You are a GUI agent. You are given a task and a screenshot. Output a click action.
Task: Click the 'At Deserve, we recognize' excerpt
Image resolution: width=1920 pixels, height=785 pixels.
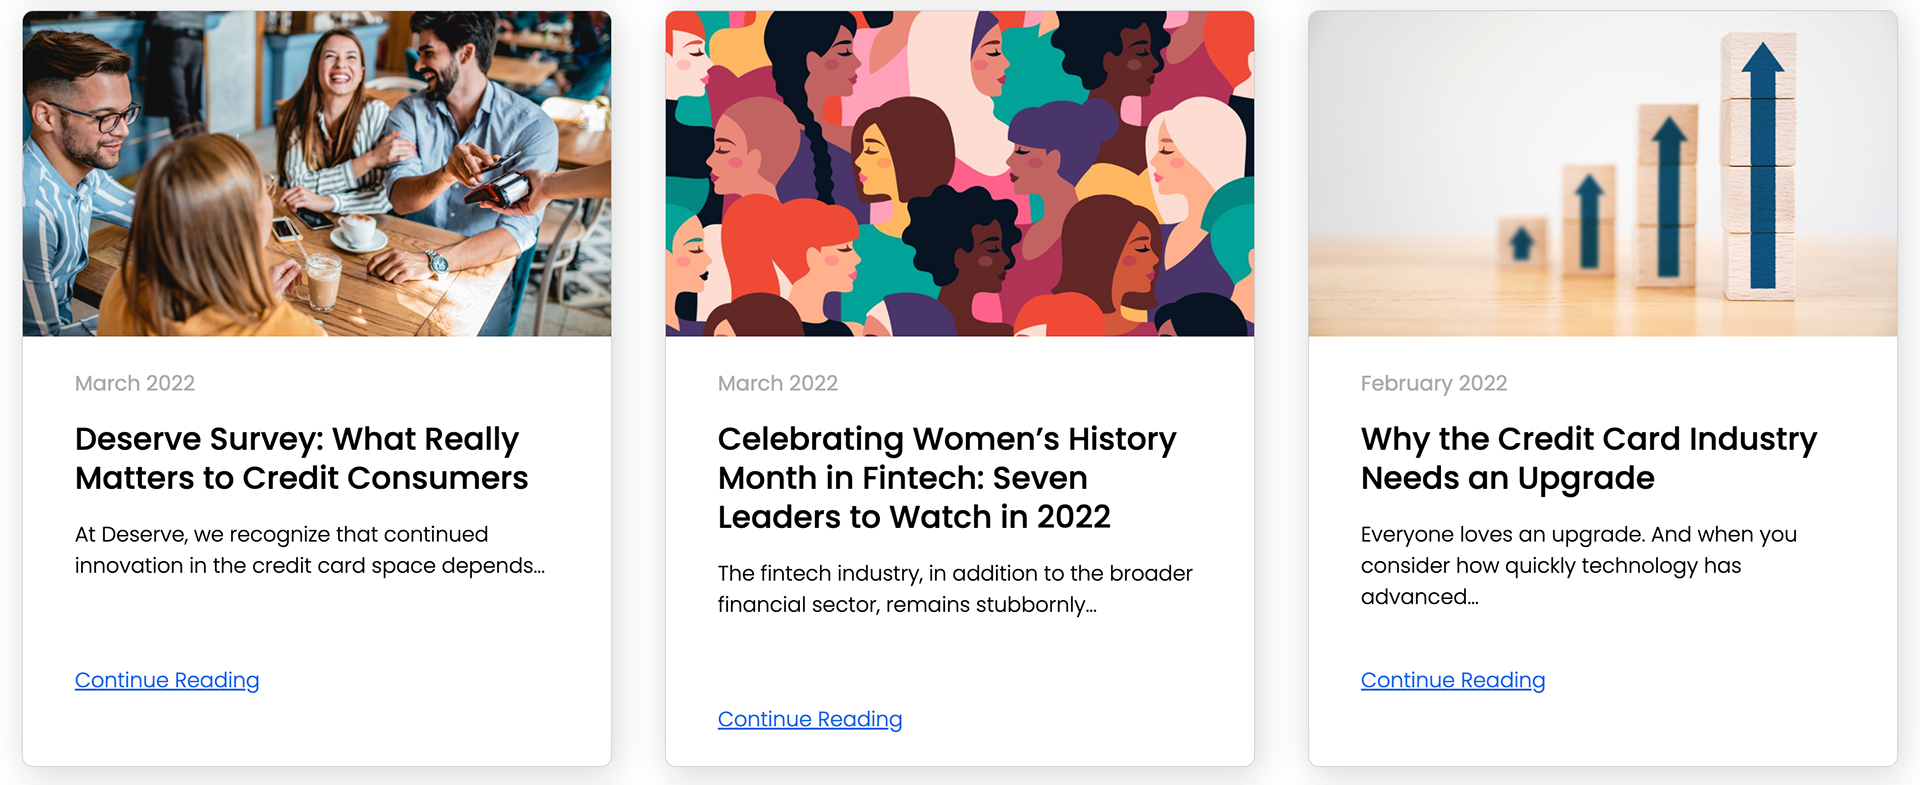point(309,550)
